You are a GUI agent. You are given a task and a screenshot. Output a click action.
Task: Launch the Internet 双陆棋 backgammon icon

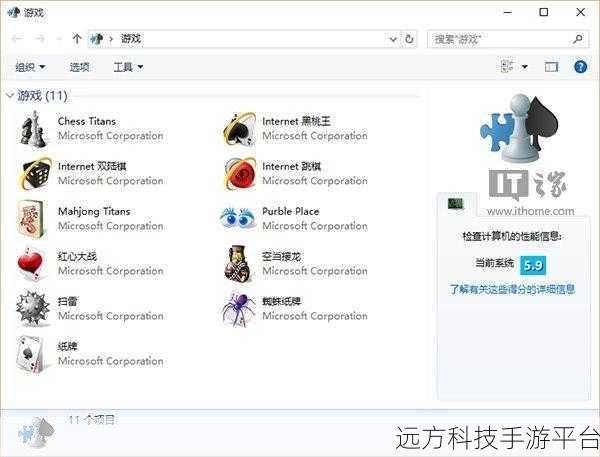pos(35,174)
